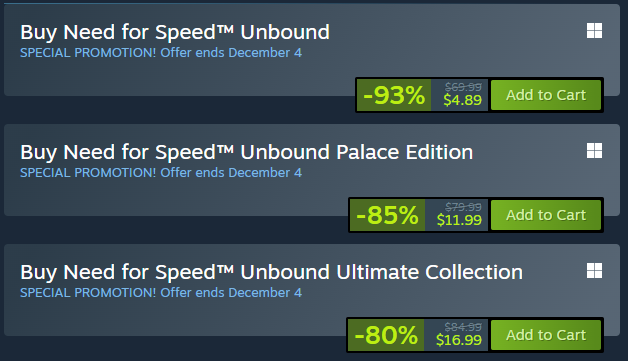Click the struck-through $69.99 original price

463,87
